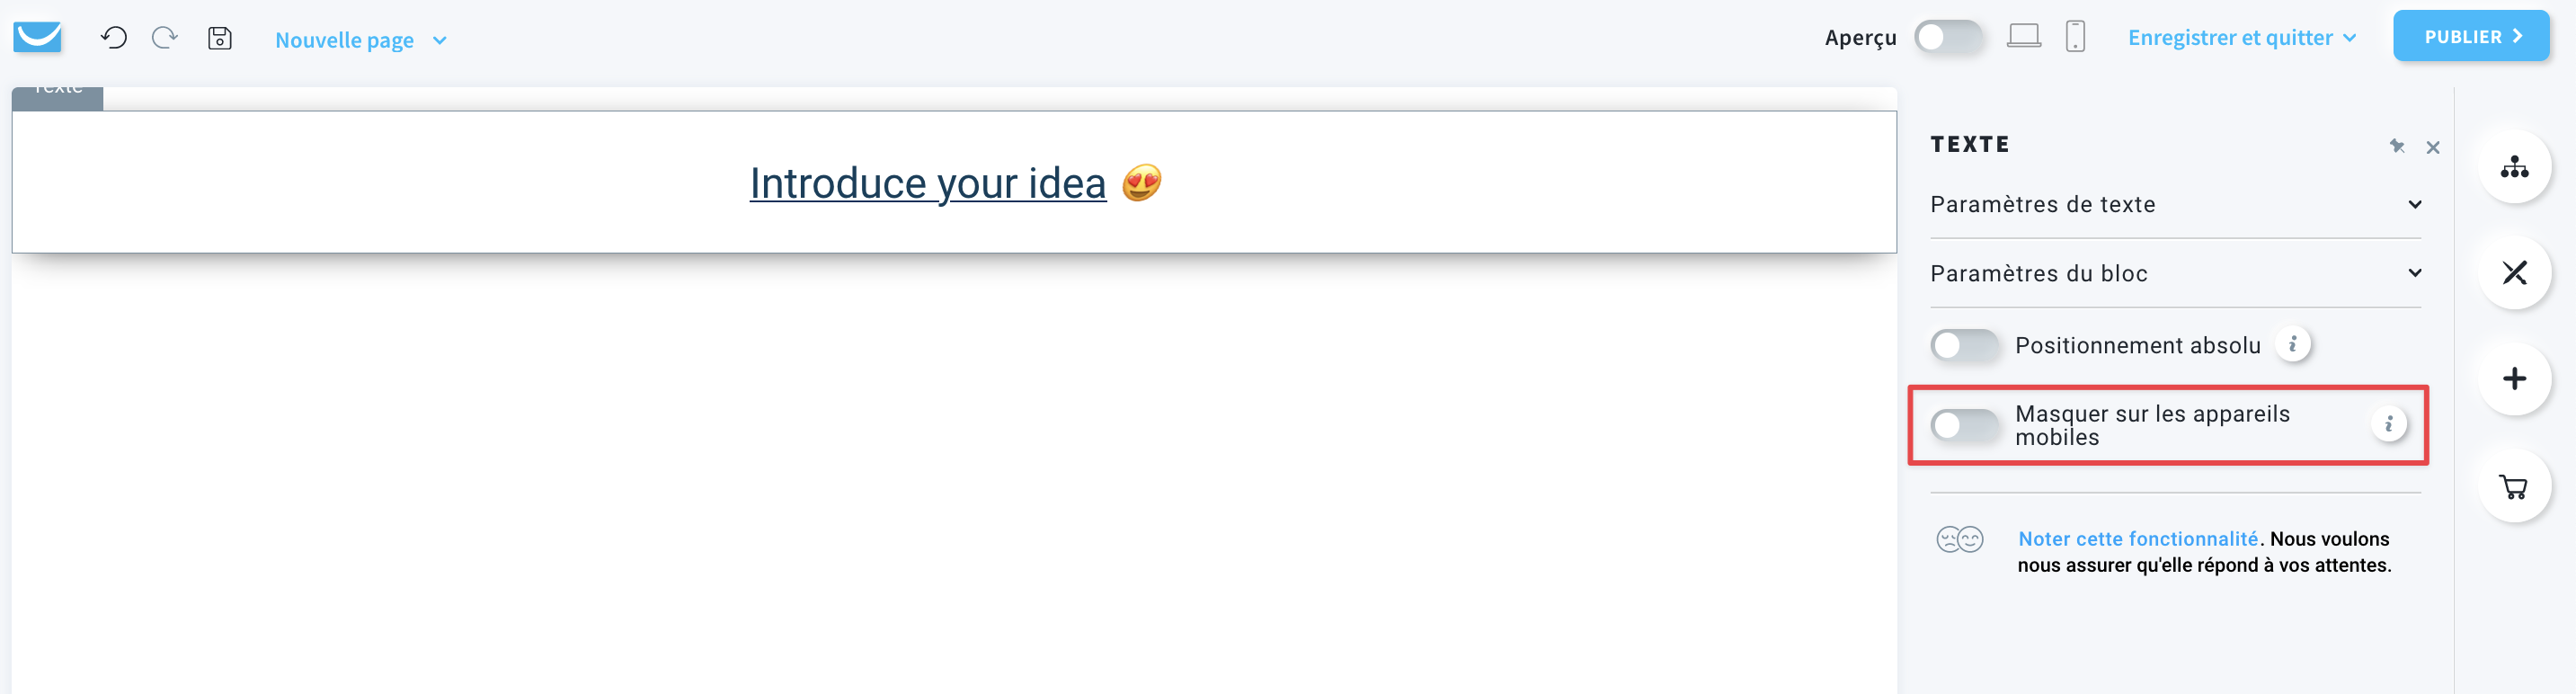Save the page using the floppy disk icon
This screenshot has height=694, width=2576.
click(x=220, y=38)
